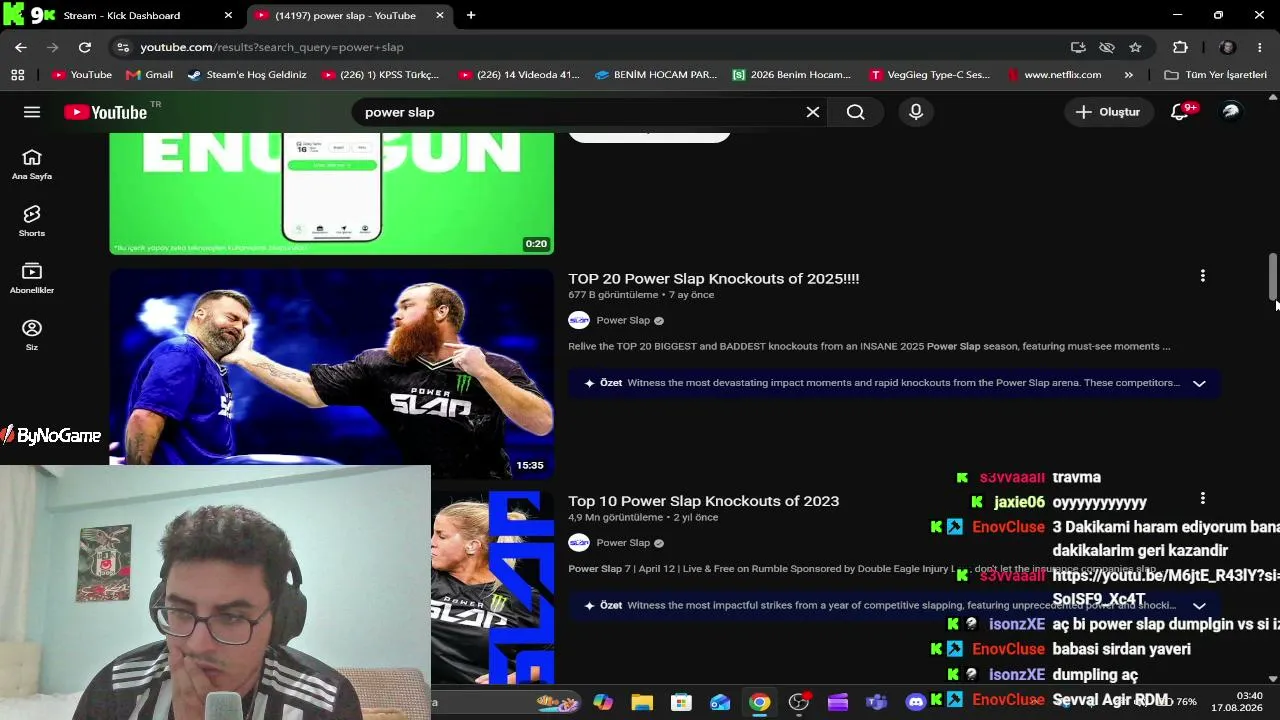1280x720 pixels.
Task: Open the YouTube account avatar menu
Action: 1231,112
